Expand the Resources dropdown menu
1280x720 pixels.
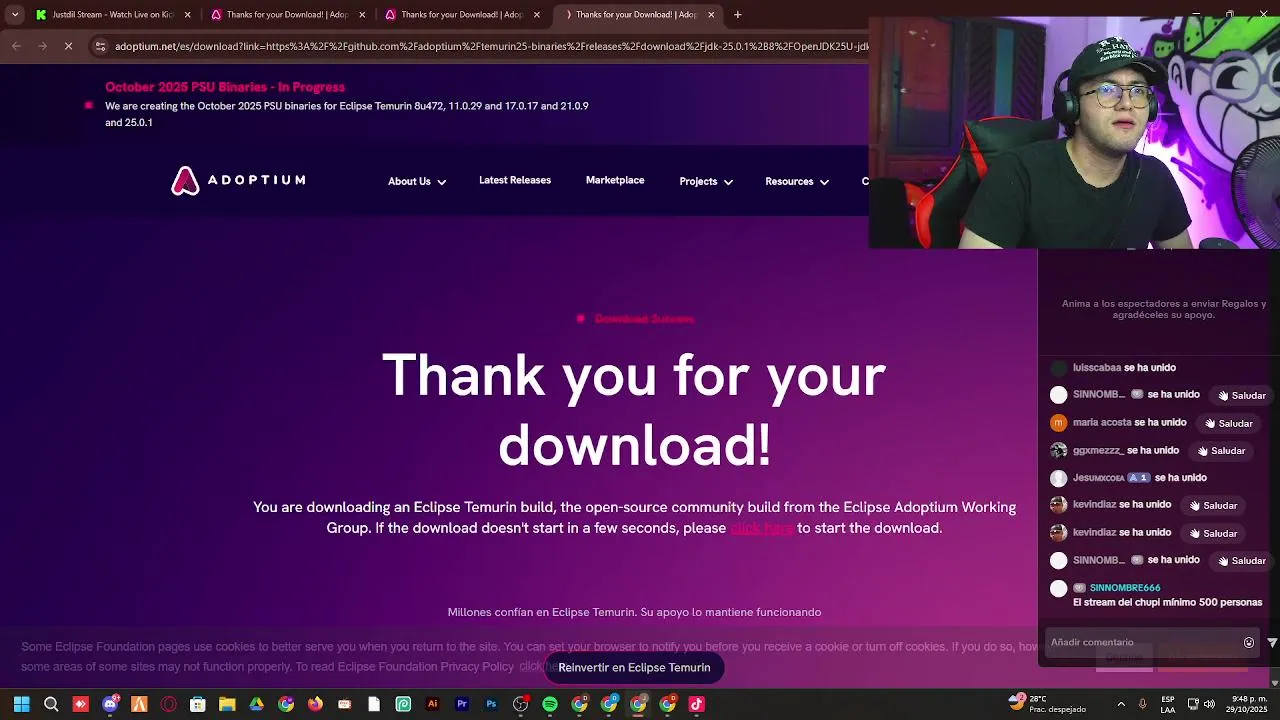point(797,181)
